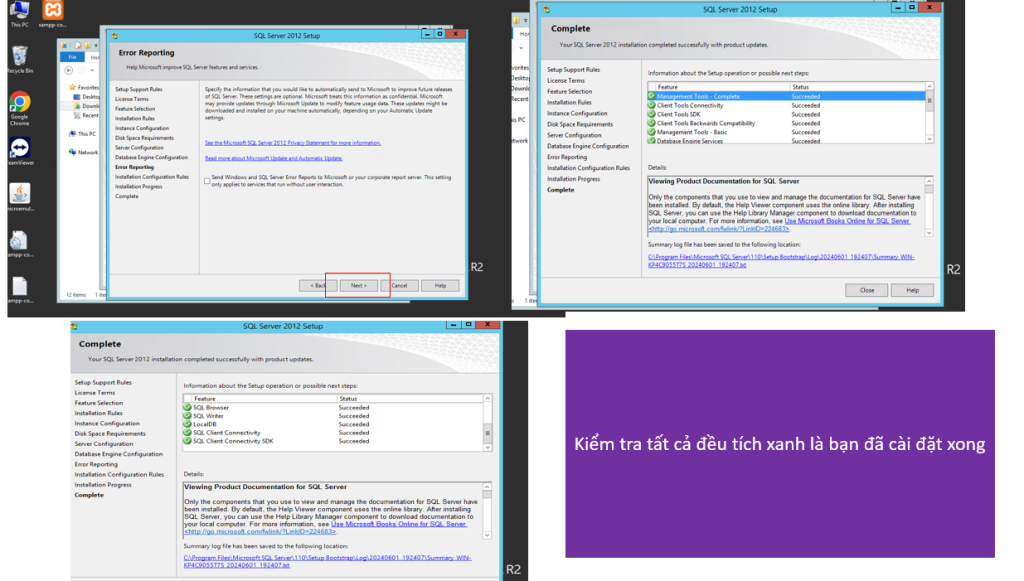
Task: Click the green check beside LocalDB
Action: click(187, 424)
